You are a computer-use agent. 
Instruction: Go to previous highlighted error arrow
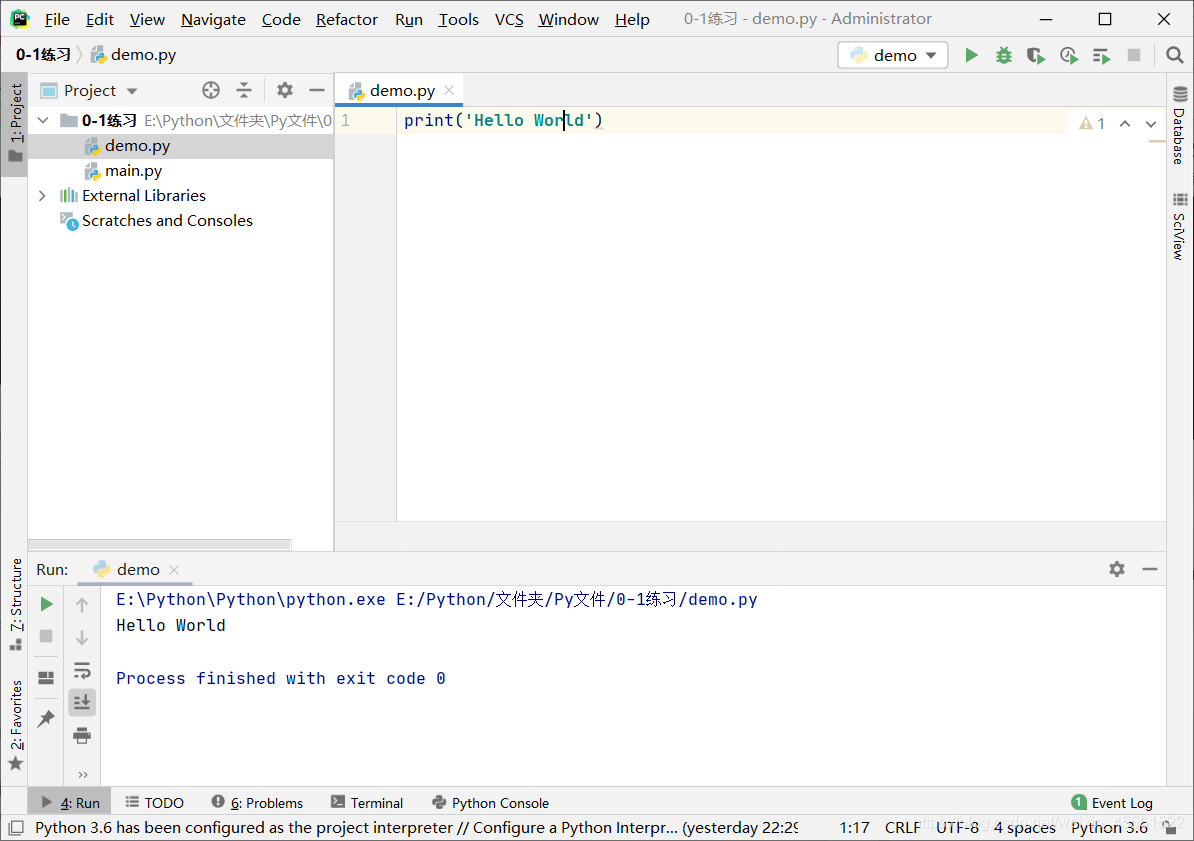pos(1125,123)
